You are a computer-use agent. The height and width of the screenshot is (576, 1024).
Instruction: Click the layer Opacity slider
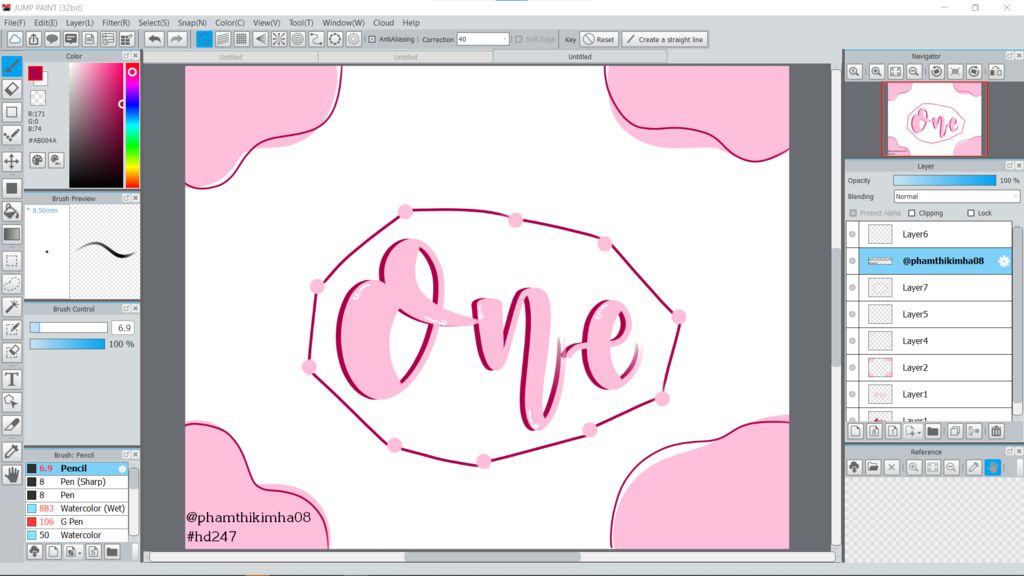click(x=944, y=181)
